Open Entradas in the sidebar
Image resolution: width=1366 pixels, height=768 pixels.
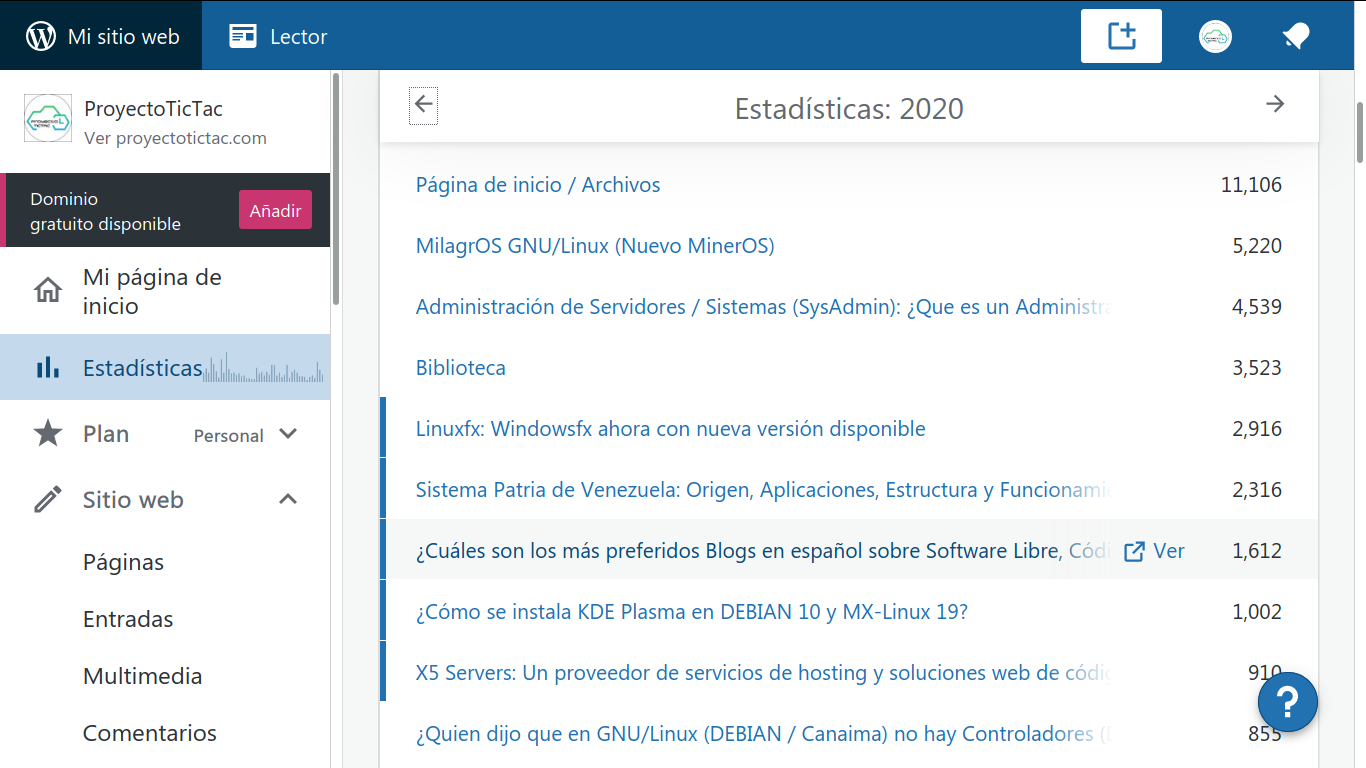tap(128, 619)
